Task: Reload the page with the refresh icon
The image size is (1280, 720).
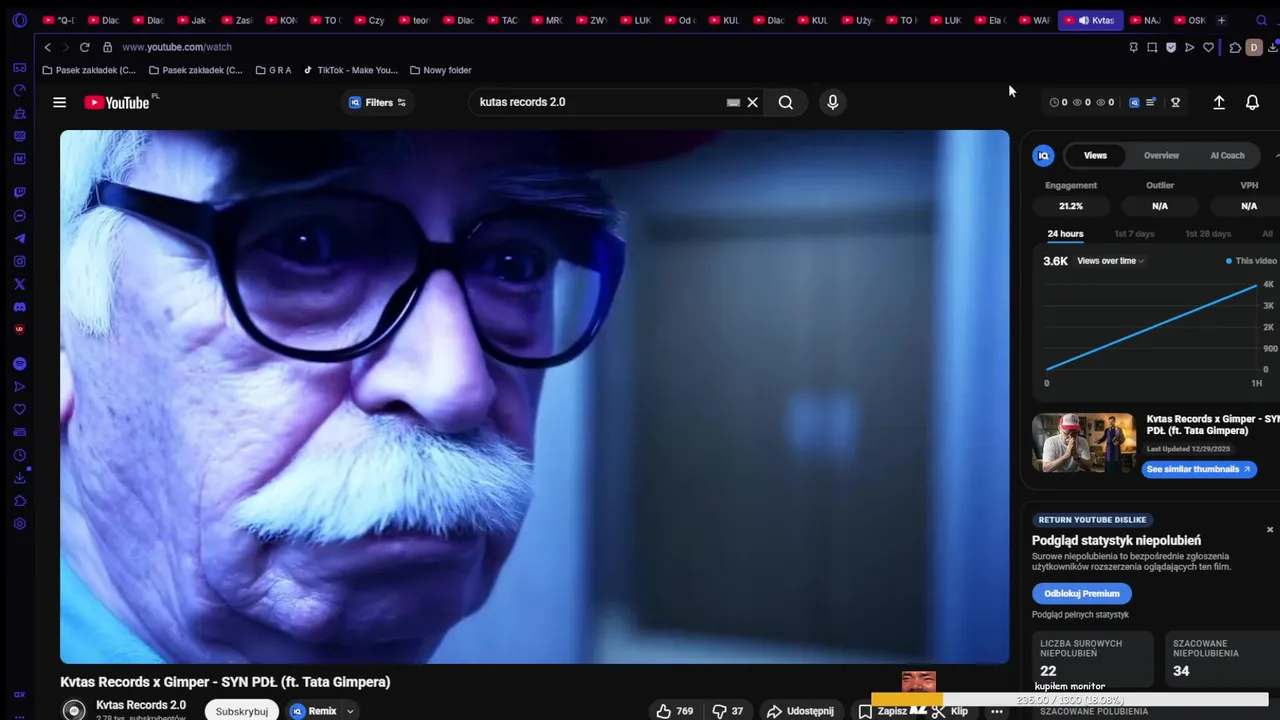Action: click(x=84, y=47)
